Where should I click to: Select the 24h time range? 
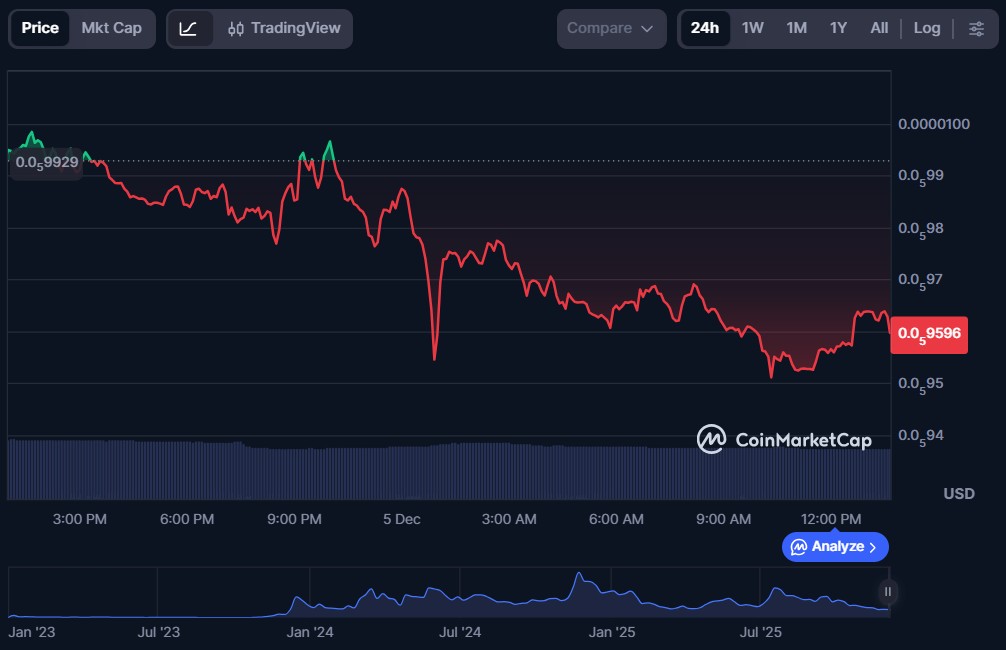(x=704, y=28)
